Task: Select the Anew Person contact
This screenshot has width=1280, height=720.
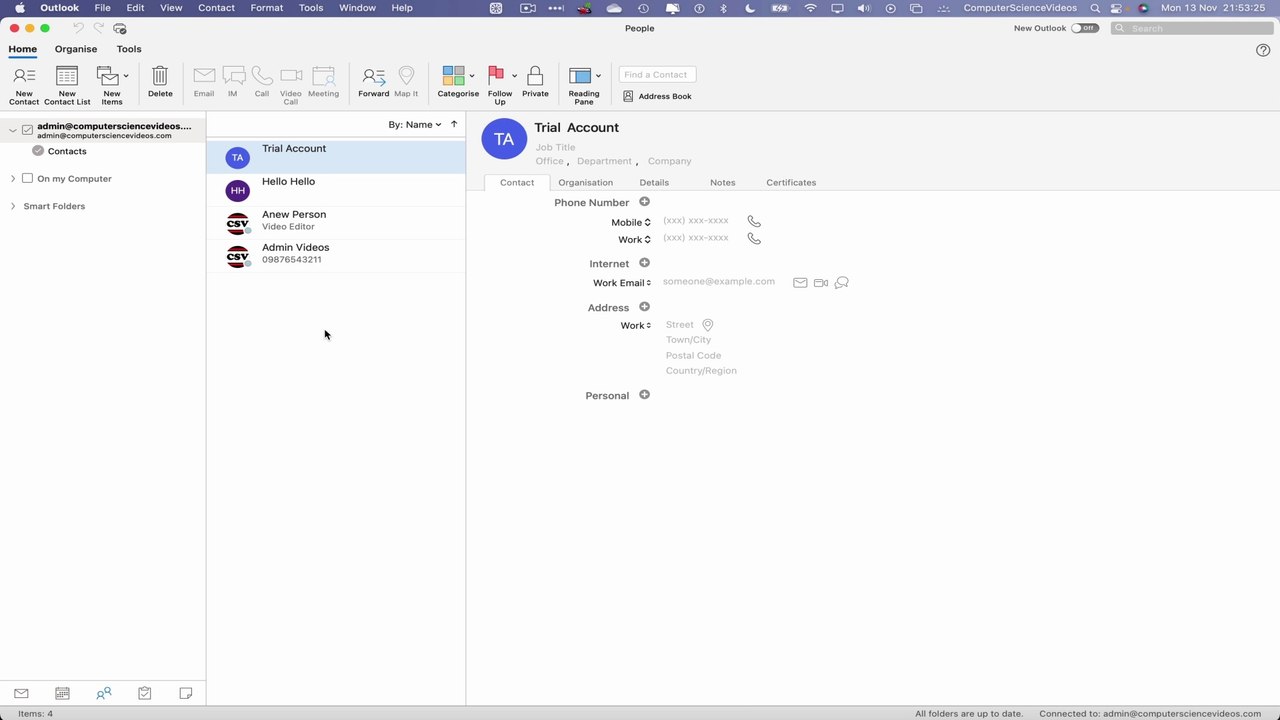Action: pos(336,223)
